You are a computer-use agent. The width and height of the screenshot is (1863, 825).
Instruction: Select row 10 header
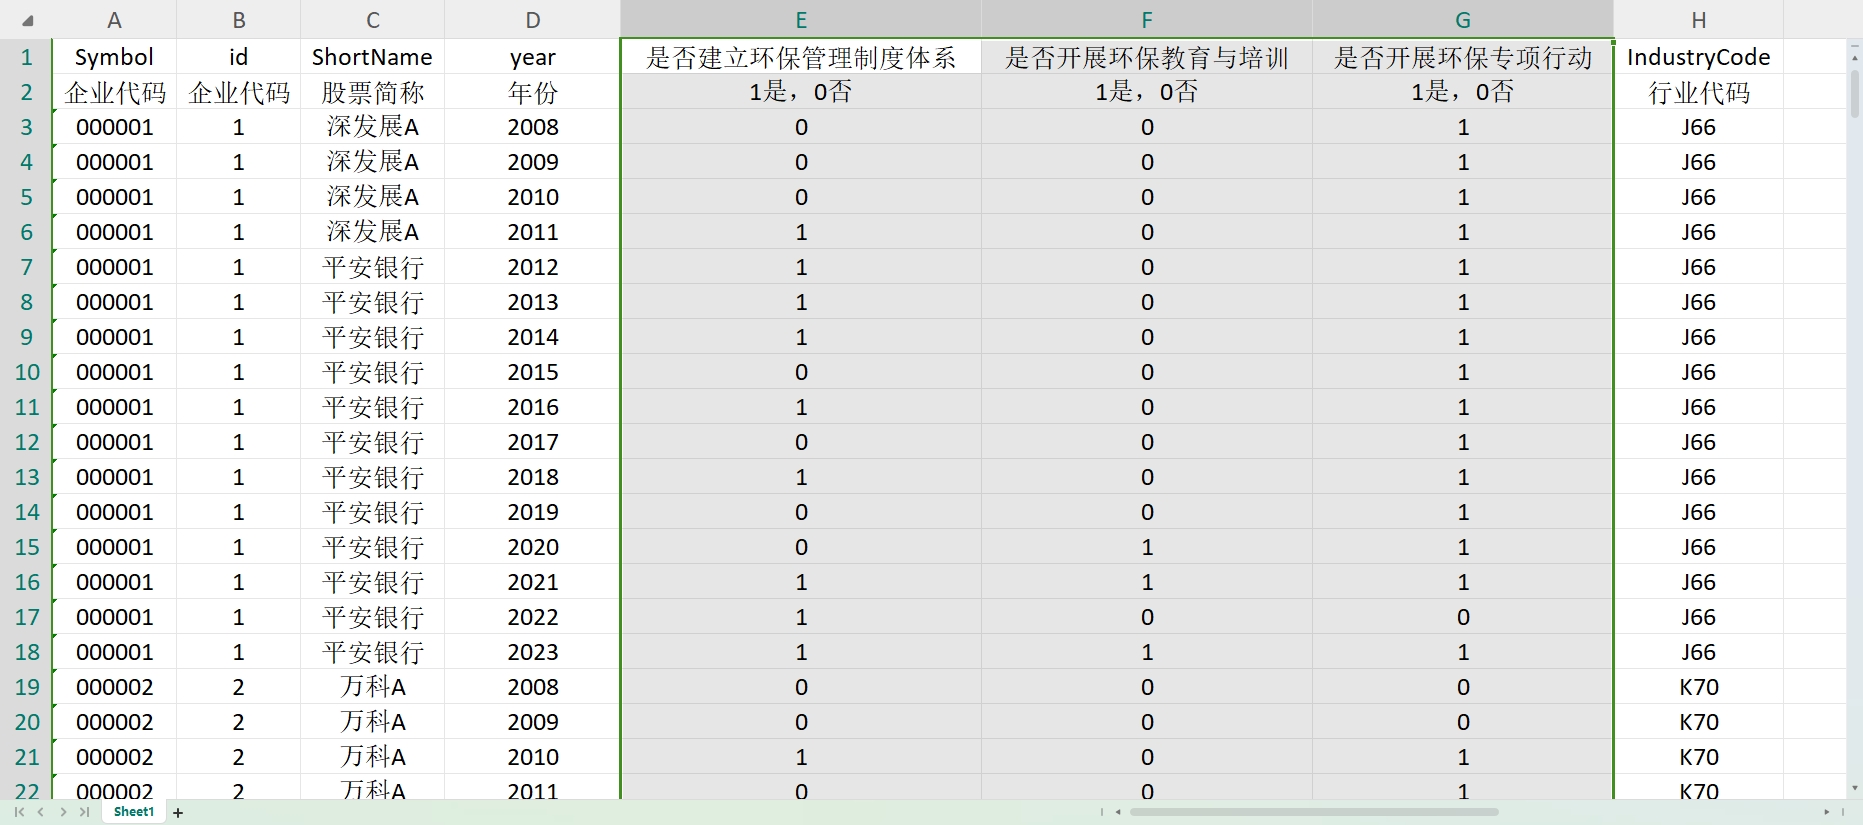pos(26,372)
